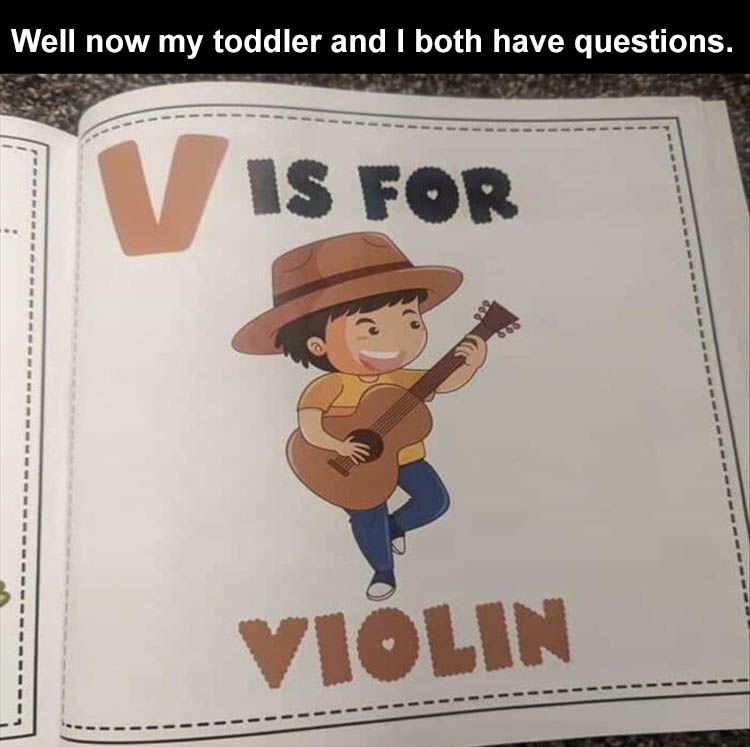Click the boy's blue jeans
750x747 pixels.
tap(399, 514)
